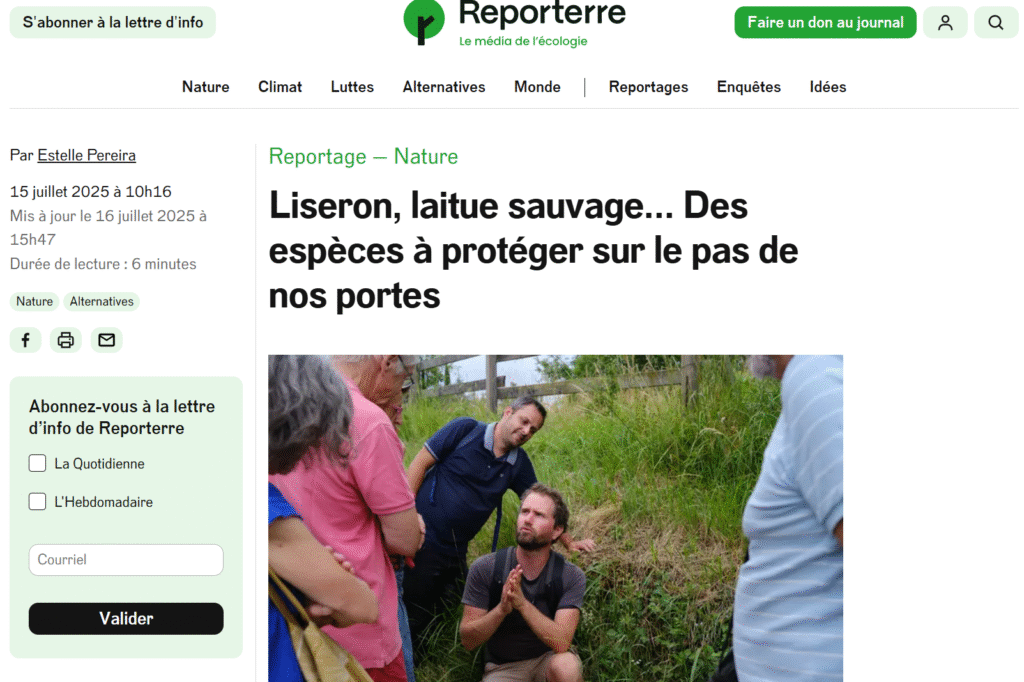Open the search magnifier icon
This screenshot has height=682, width=1024.
click(x=995, y=23)
